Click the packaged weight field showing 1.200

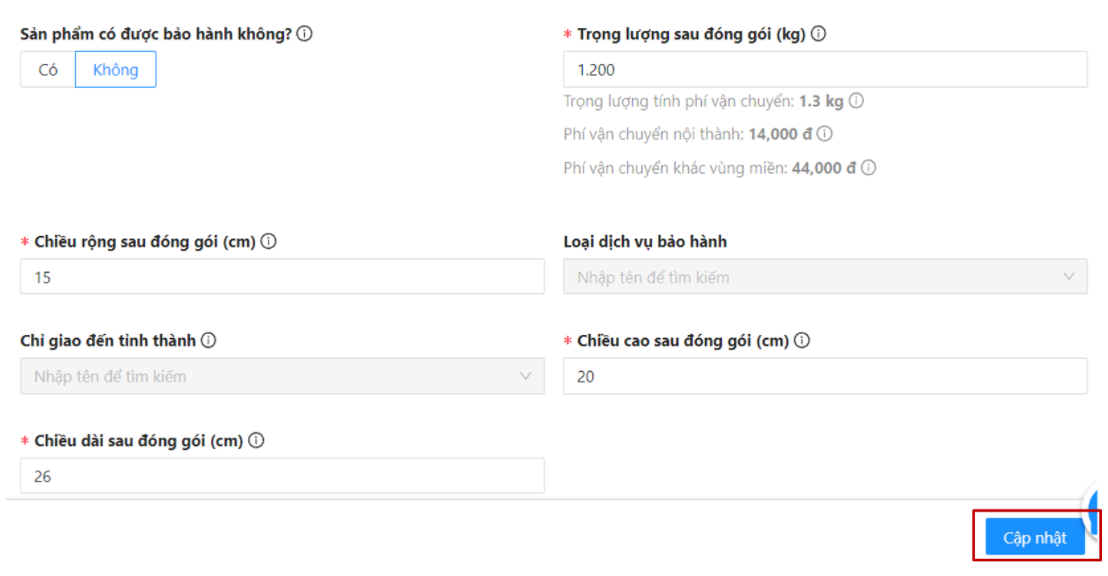(x=824, y=70)
